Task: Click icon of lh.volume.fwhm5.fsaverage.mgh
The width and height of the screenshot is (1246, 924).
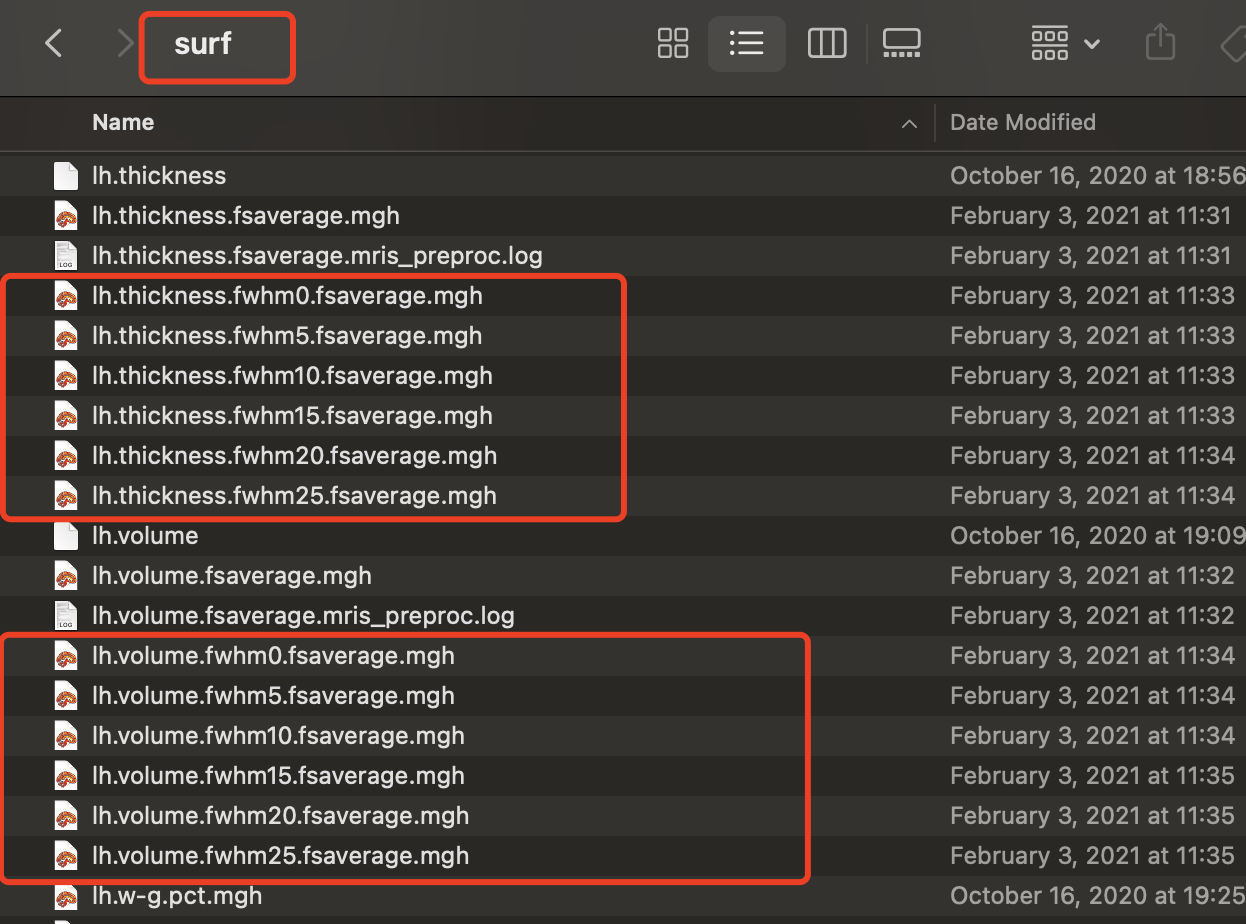Action: pos(66,696)
